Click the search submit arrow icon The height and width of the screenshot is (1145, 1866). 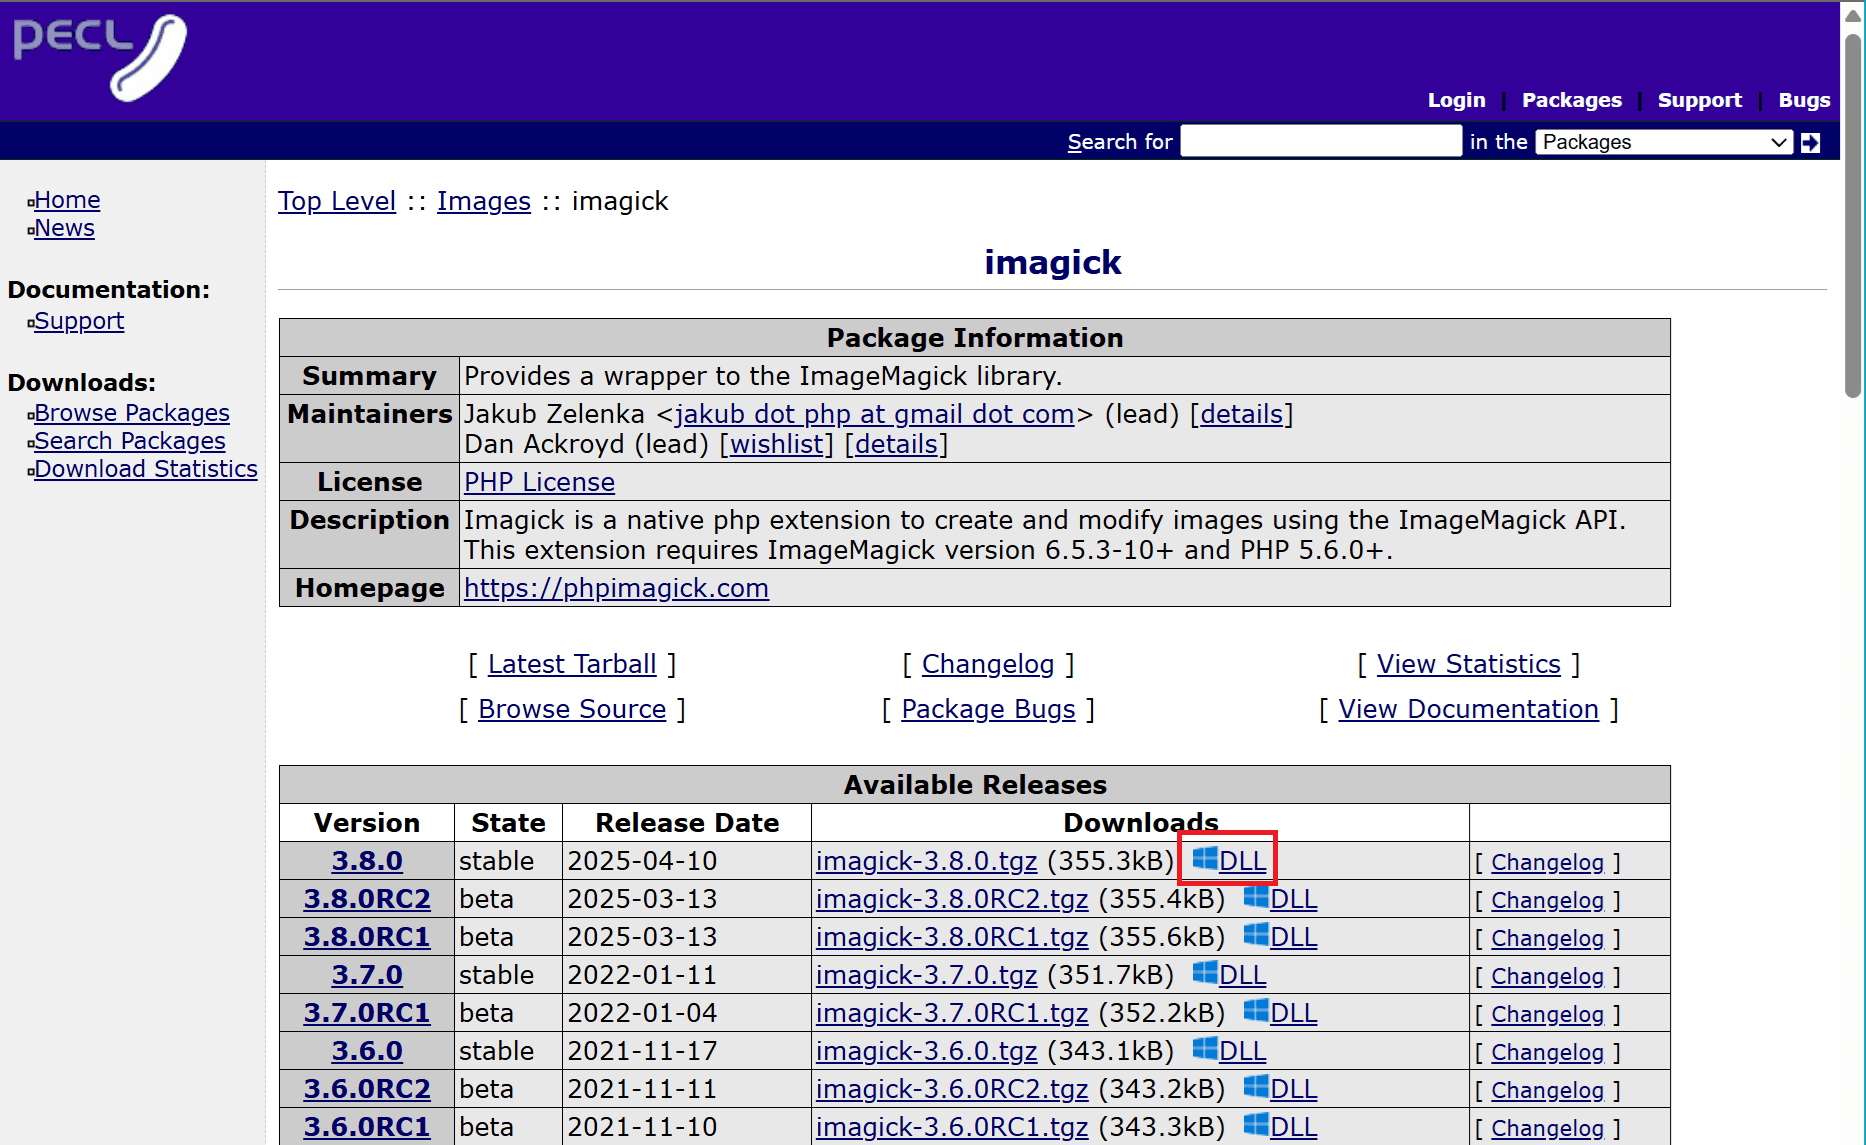coord(1810,143)
